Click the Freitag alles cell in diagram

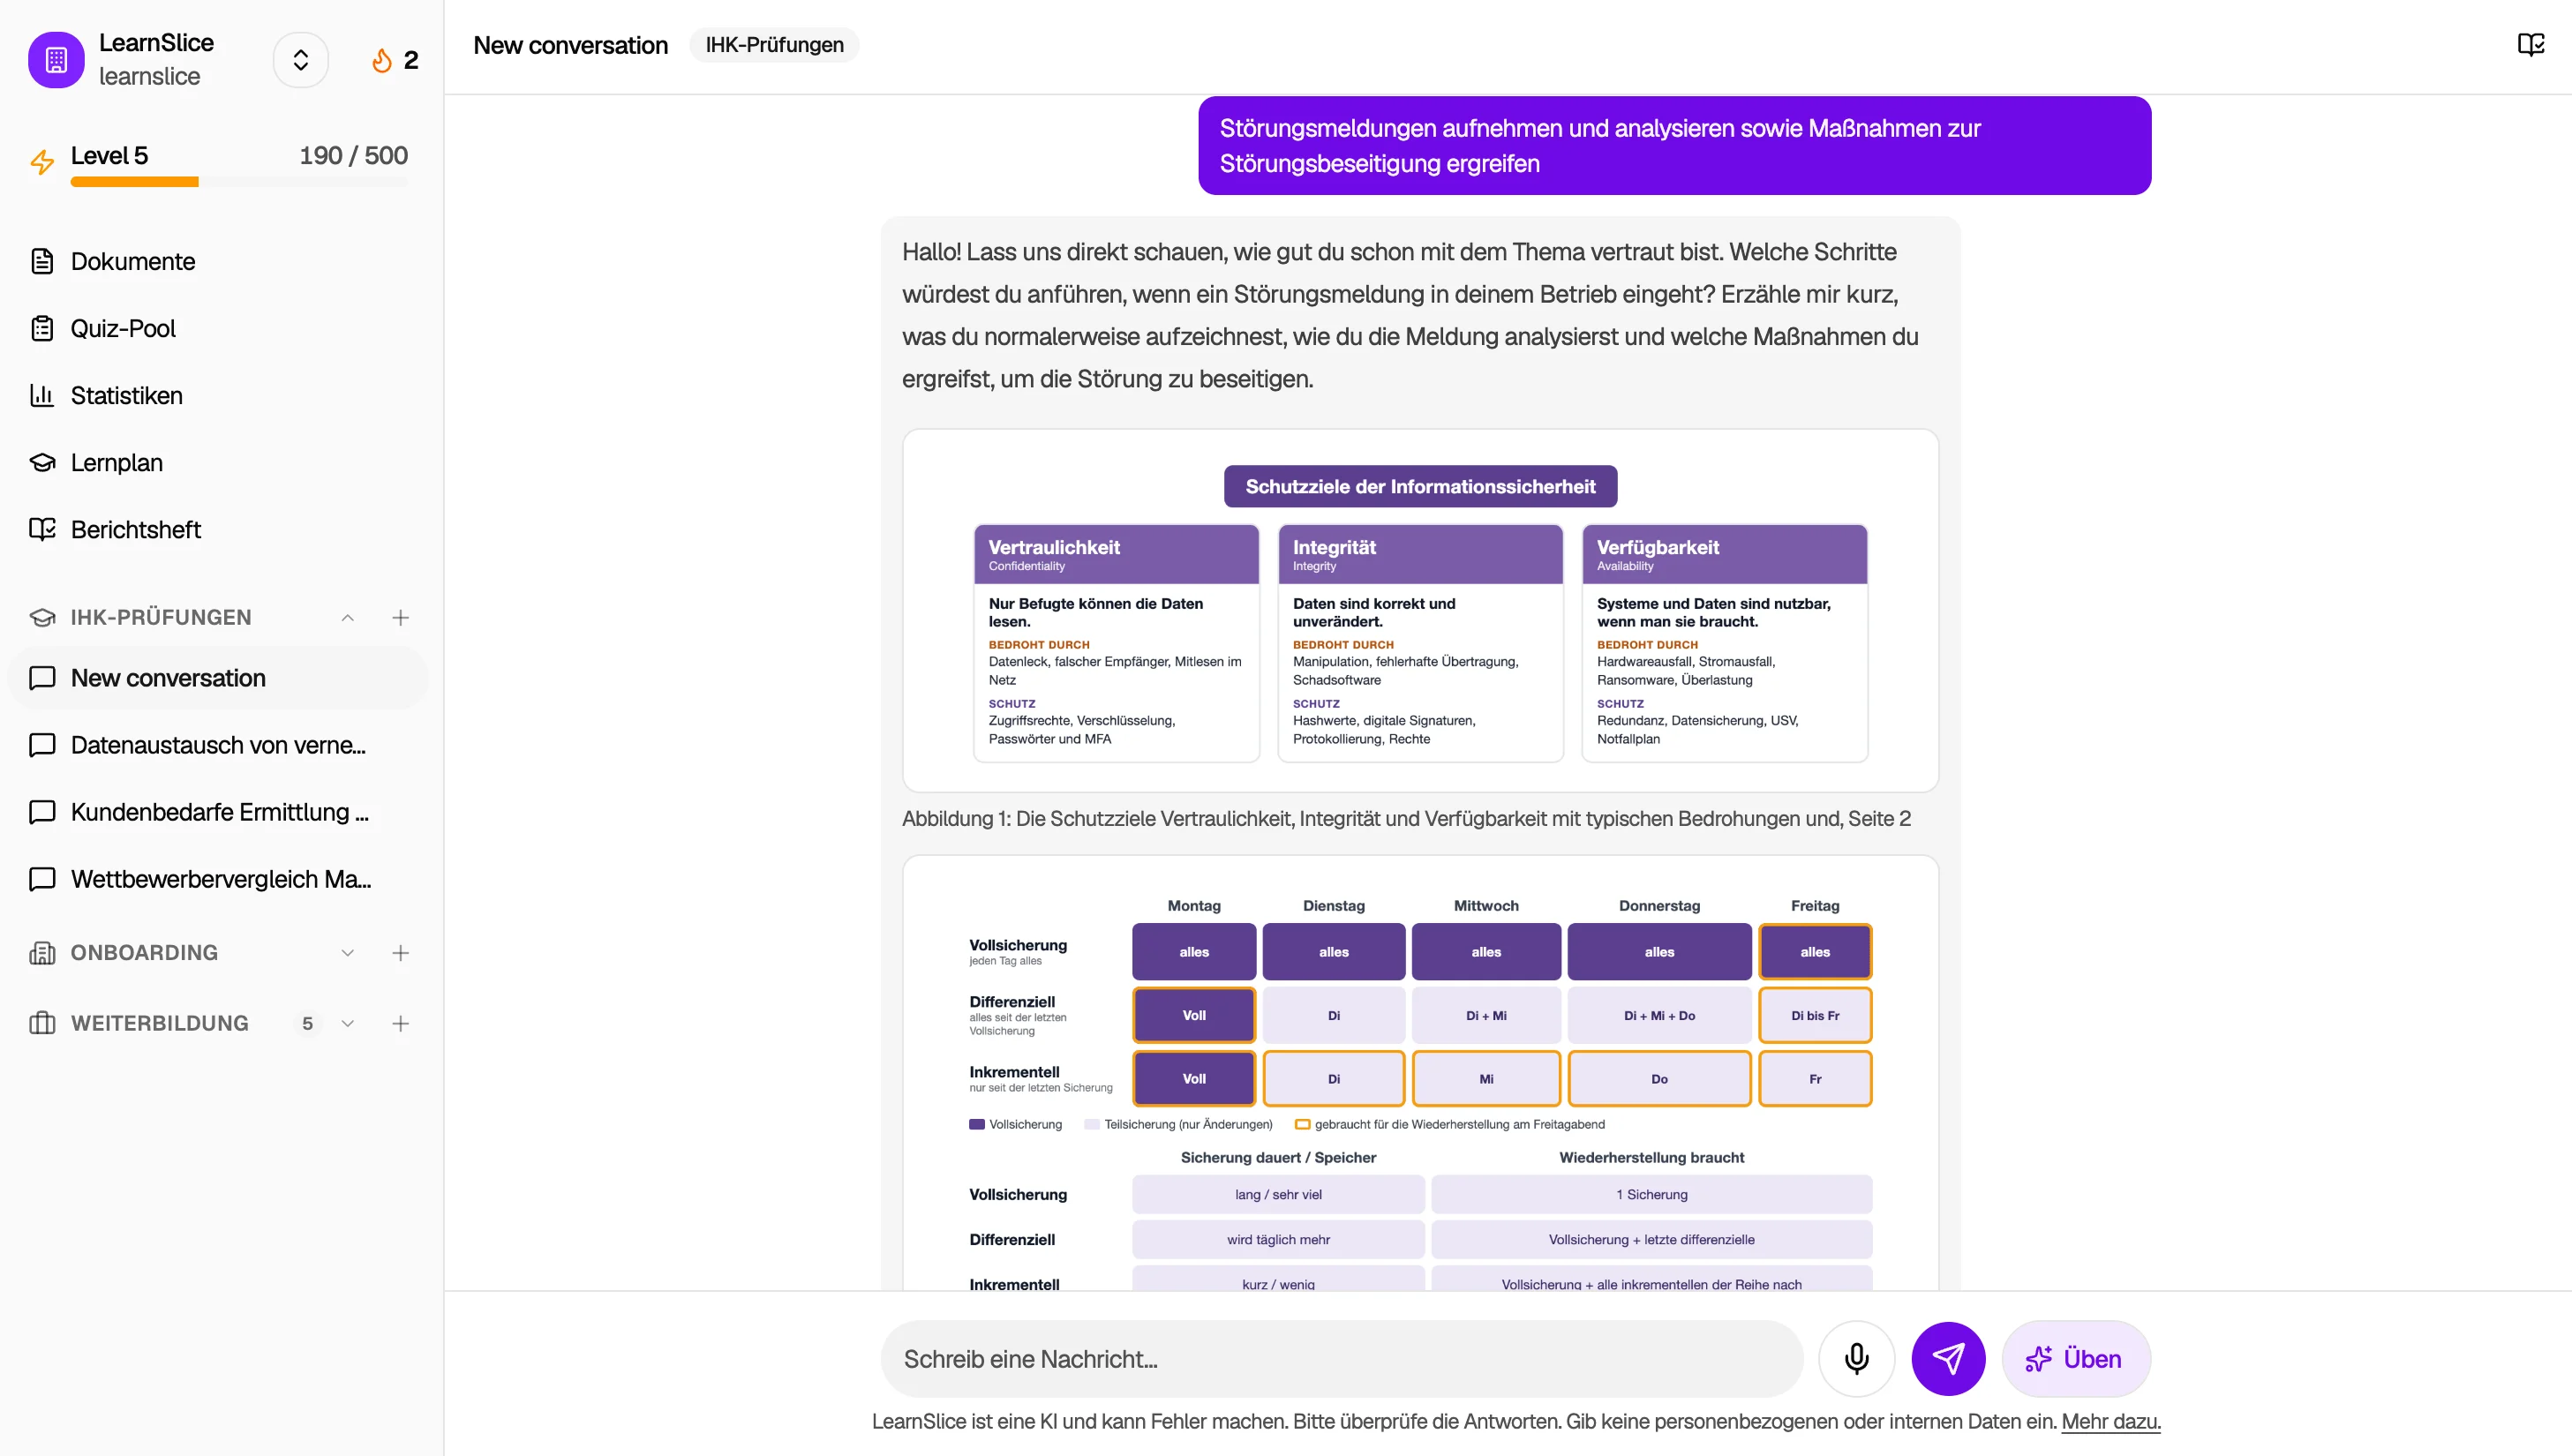[x=1814, y=951]
